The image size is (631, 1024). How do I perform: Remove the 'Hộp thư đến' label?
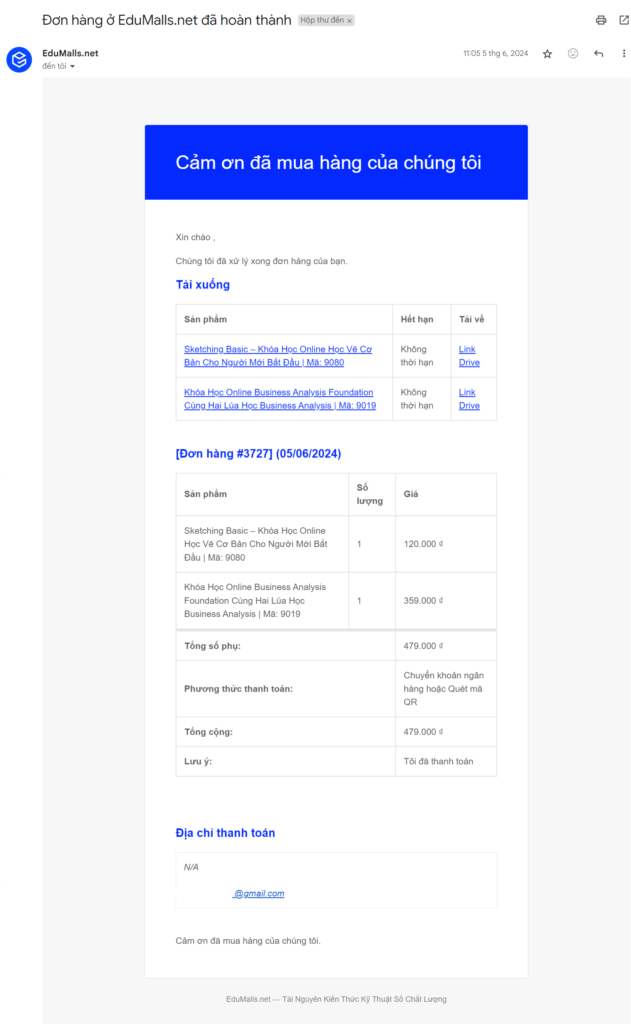click(350, 21)
